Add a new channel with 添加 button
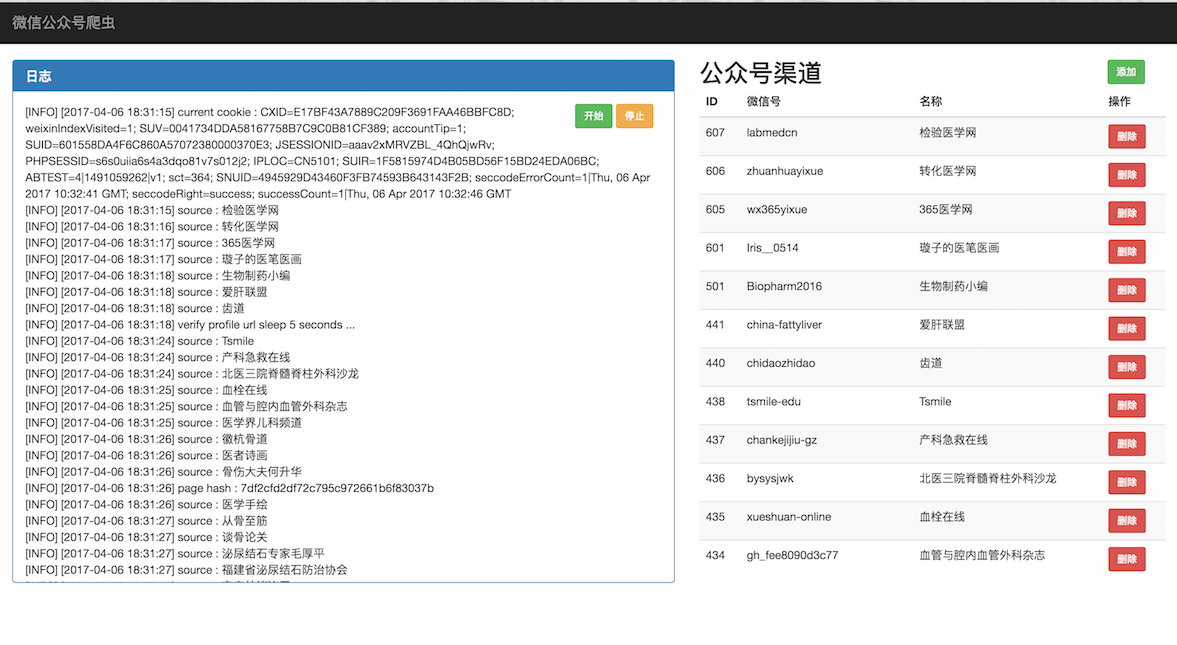 point(1126,72)
